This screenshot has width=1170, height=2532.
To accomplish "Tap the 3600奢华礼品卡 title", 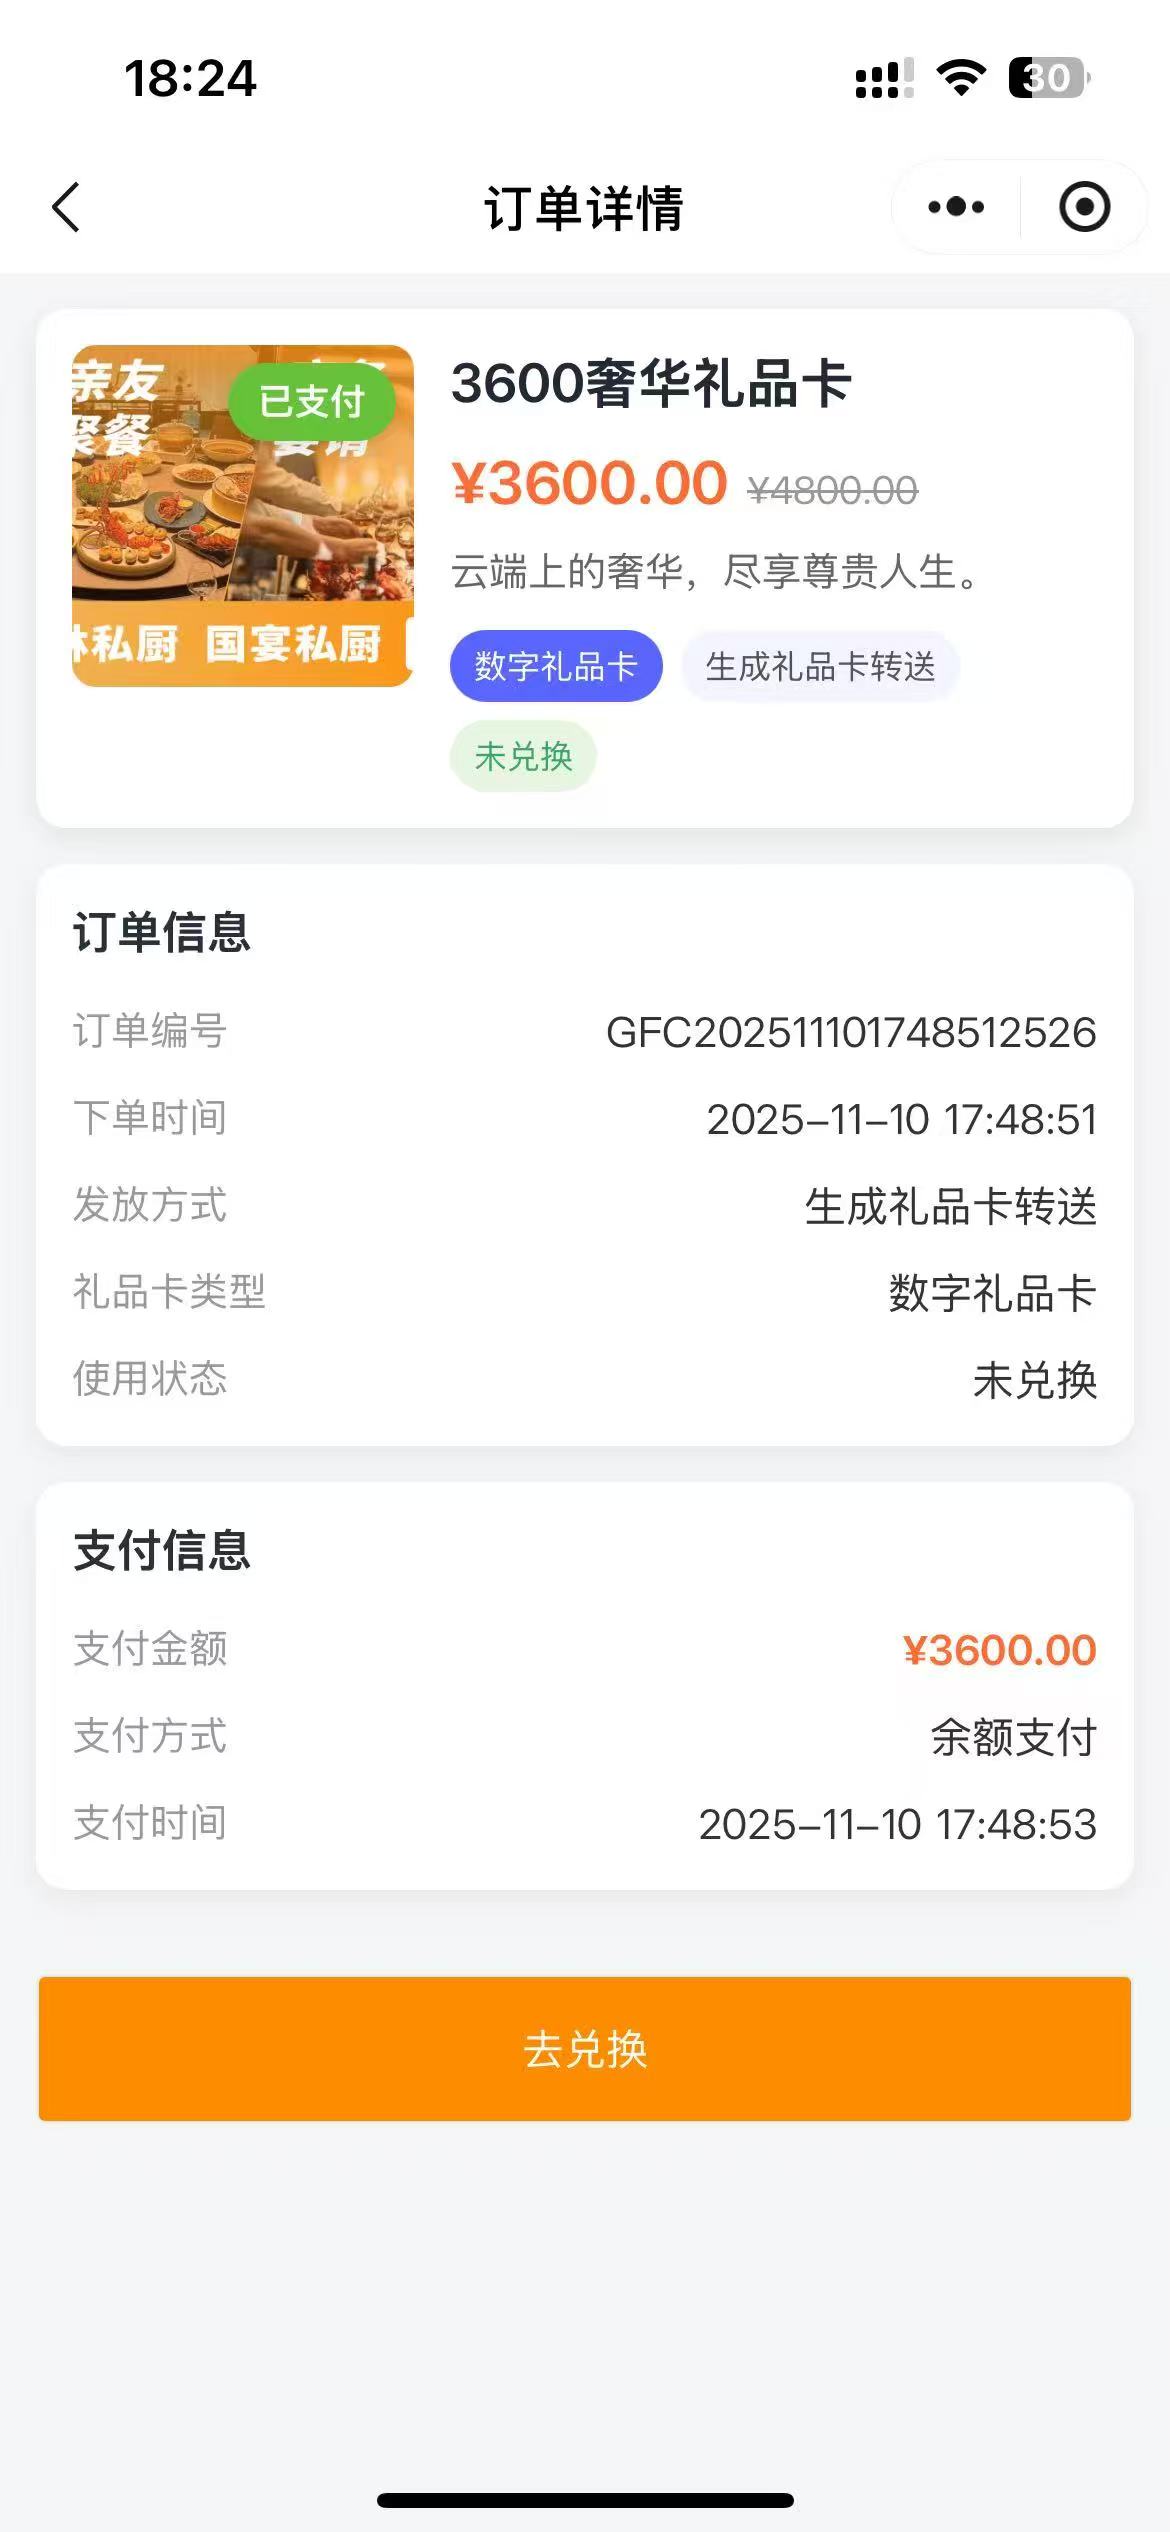I will point(650,384).
